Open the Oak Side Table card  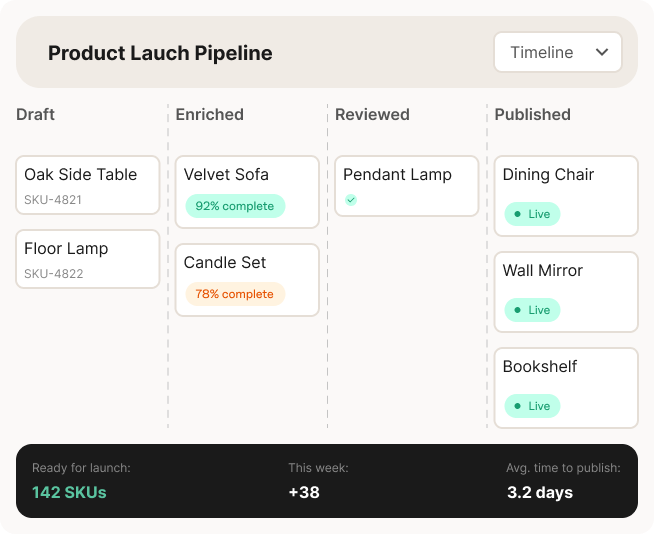click(x=88, y=184)
